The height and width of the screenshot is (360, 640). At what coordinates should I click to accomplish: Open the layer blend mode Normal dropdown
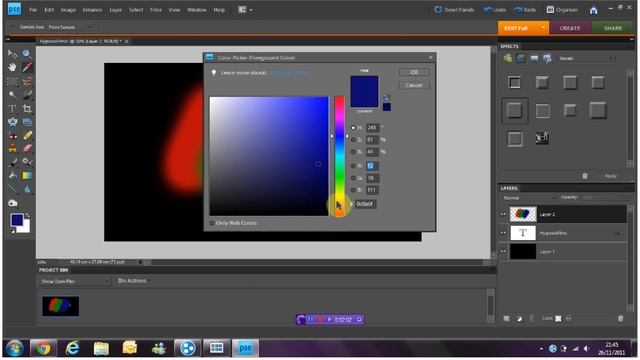click(x=528, y=198)
